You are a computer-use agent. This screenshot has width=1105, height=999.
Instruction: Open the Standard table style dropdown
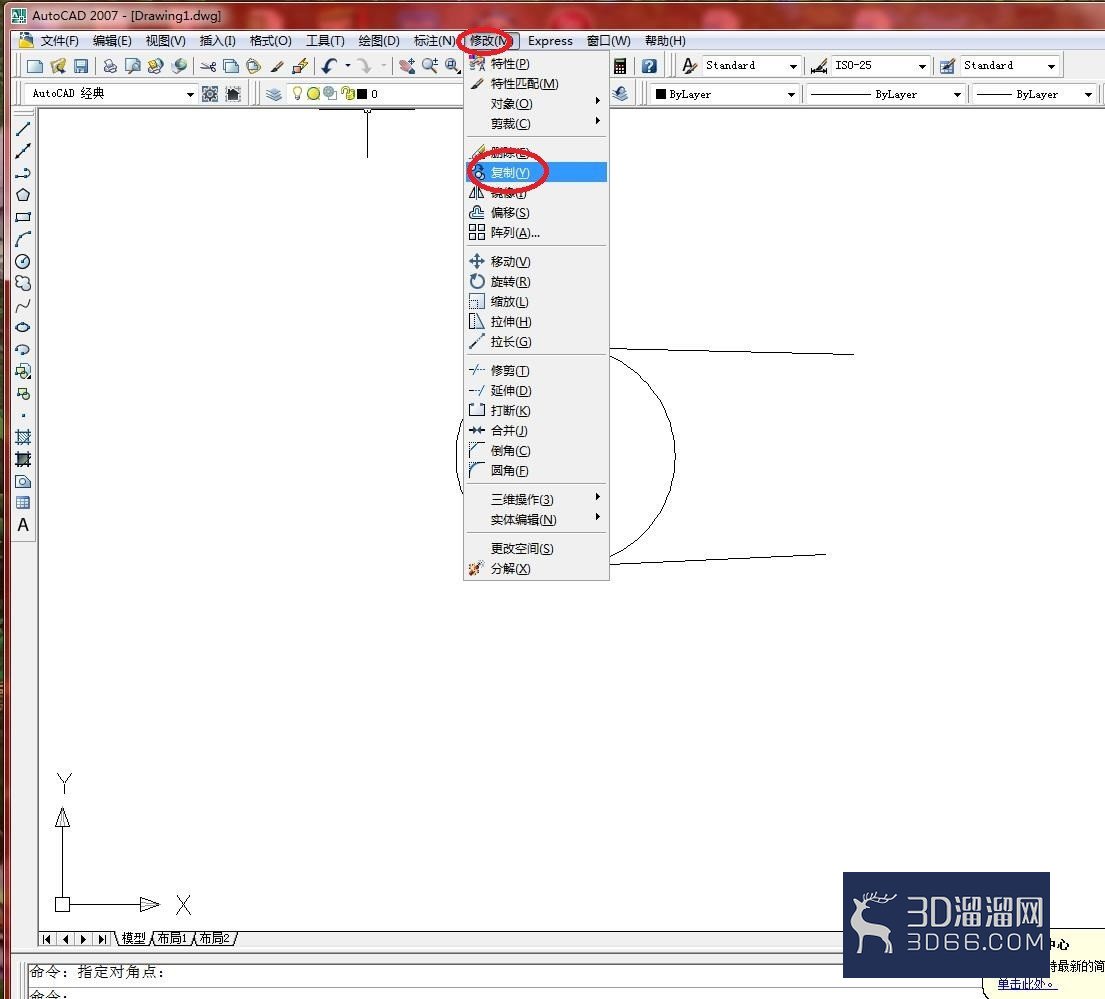coord(1051,66)
